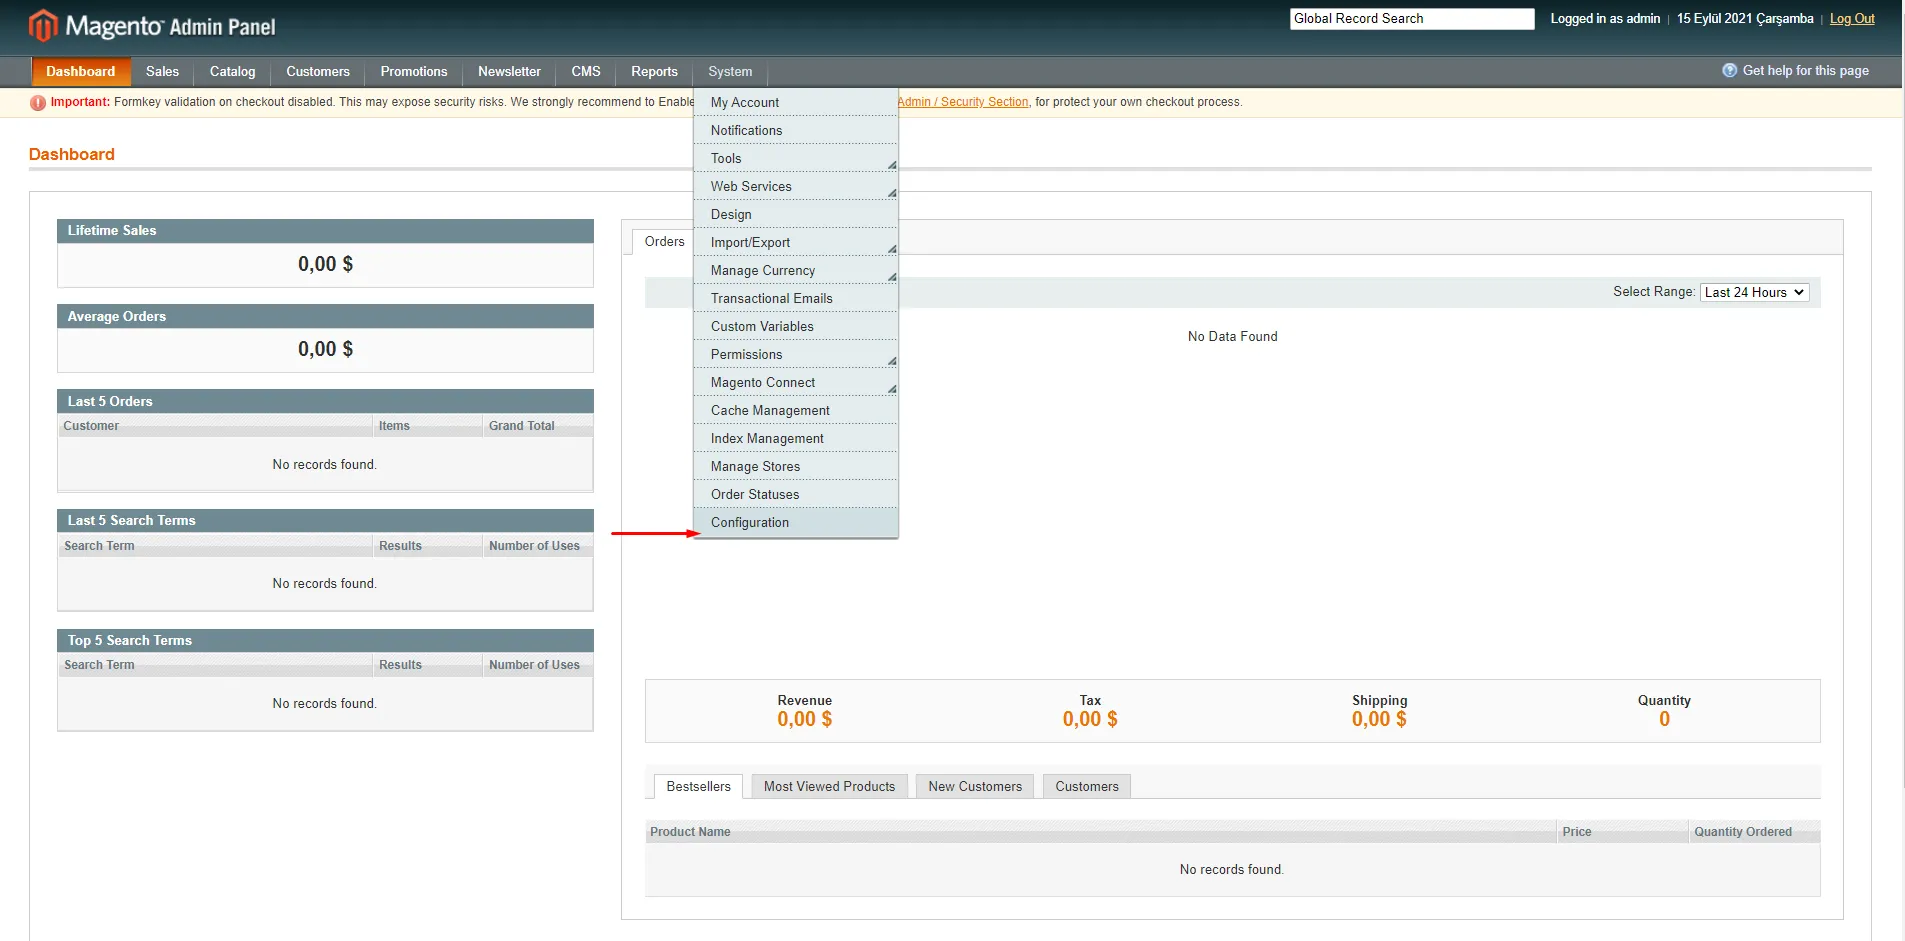Switch to Most Viewed Products tab
This screenshot has width=1905, height=941.
pos(829,787)
